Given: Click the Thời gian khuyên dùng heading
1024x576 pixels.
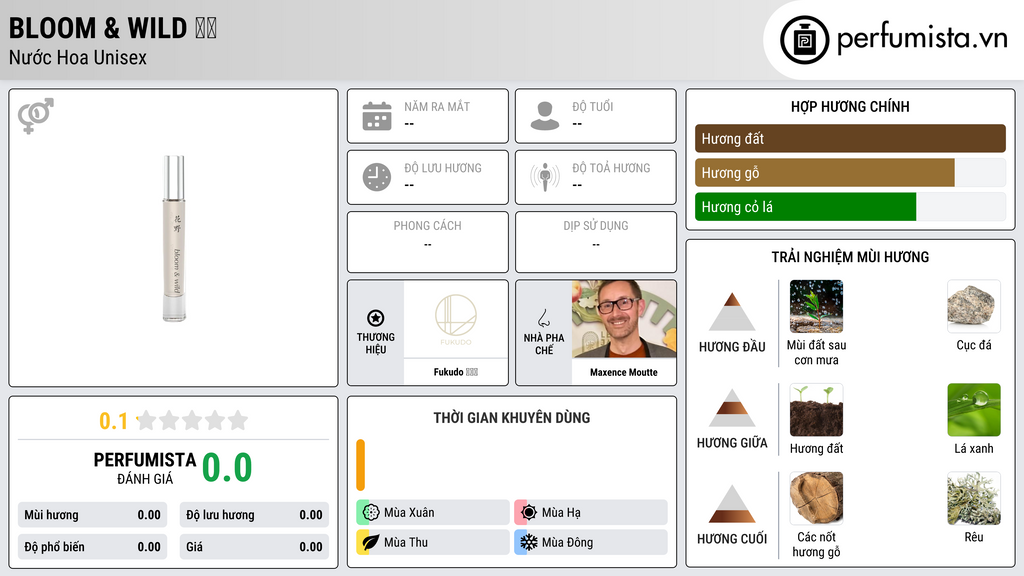Looking at the screenshot, I should pos(512,417).
